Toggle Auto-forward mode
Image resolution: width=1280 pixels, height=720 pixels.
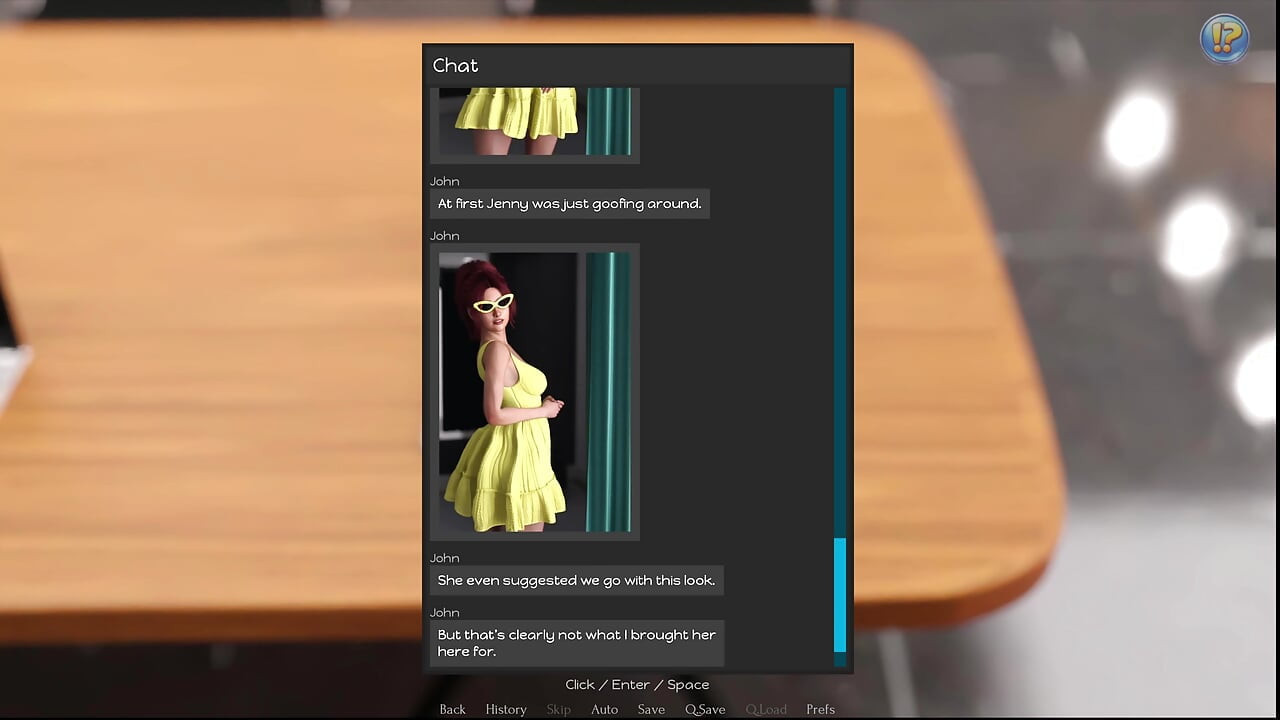[x=604, y=709]
